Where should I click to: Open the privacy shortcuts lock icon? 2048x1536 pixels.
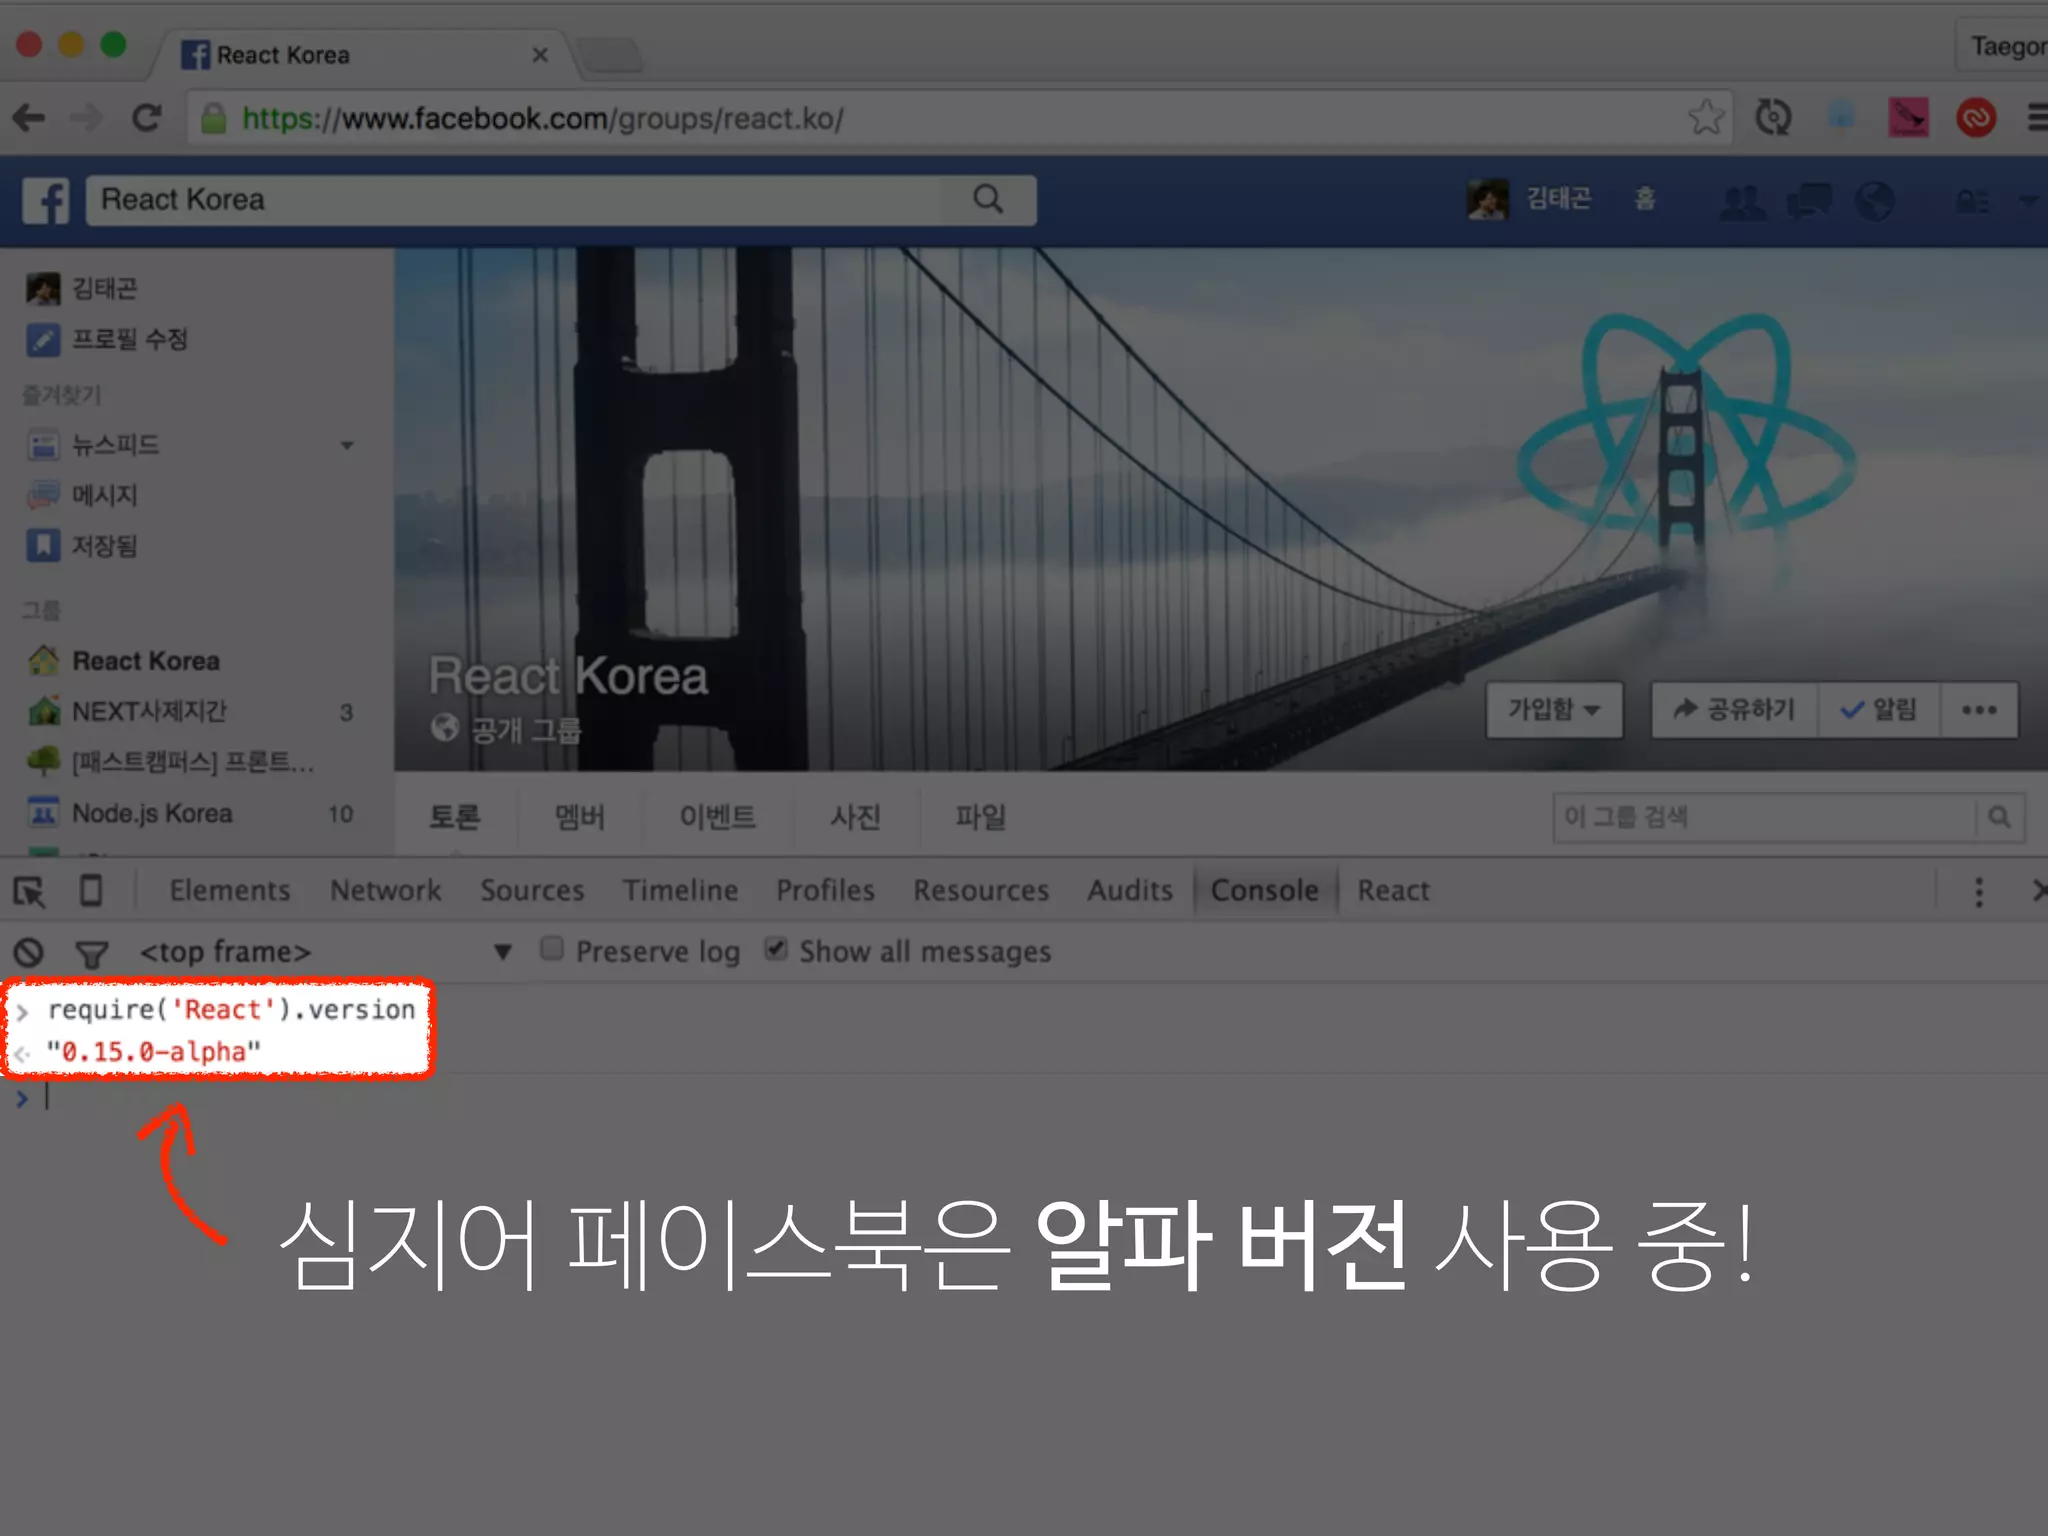[x=1972, y=201]
